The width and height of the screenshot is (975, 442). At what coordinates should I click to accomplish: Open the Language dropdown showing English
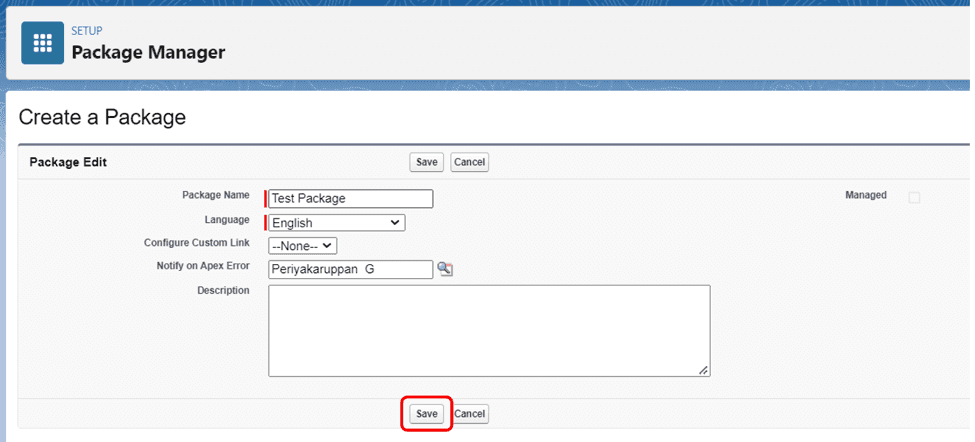pyautogui.click(x=336, y=223)
